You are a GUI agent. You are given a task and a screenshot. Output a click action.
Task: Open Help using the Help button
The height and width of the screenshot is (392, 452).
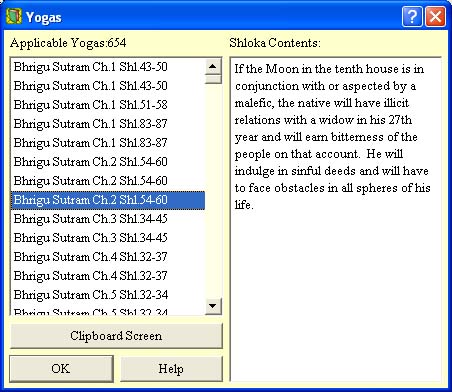(171, 369)
